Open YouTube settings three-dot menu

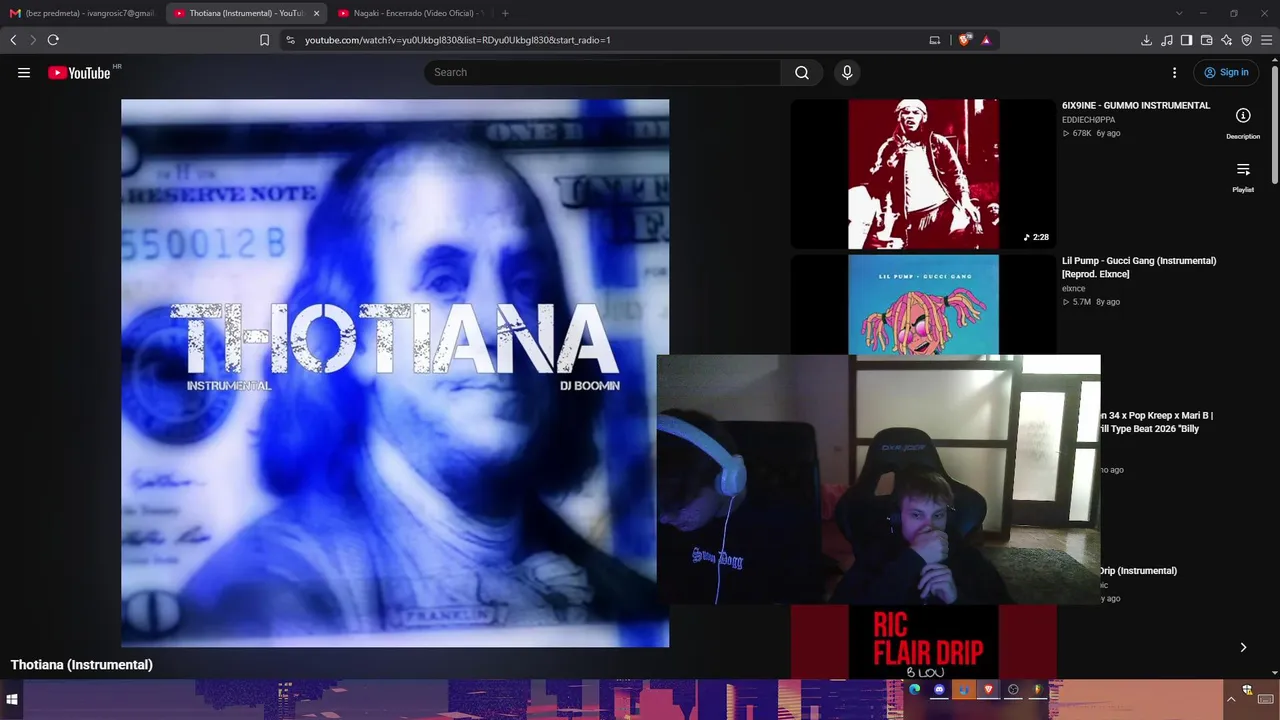click(1174, 72)
